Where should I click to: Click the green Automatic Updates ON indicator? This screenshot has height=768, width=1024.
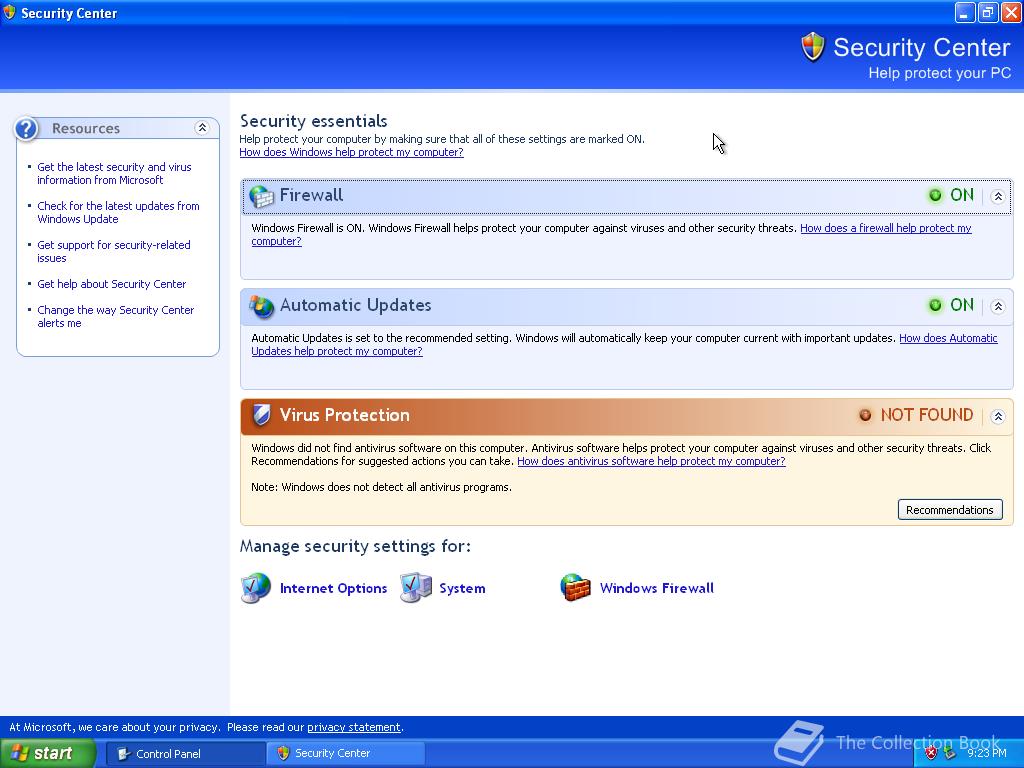(x=935, y=305)
